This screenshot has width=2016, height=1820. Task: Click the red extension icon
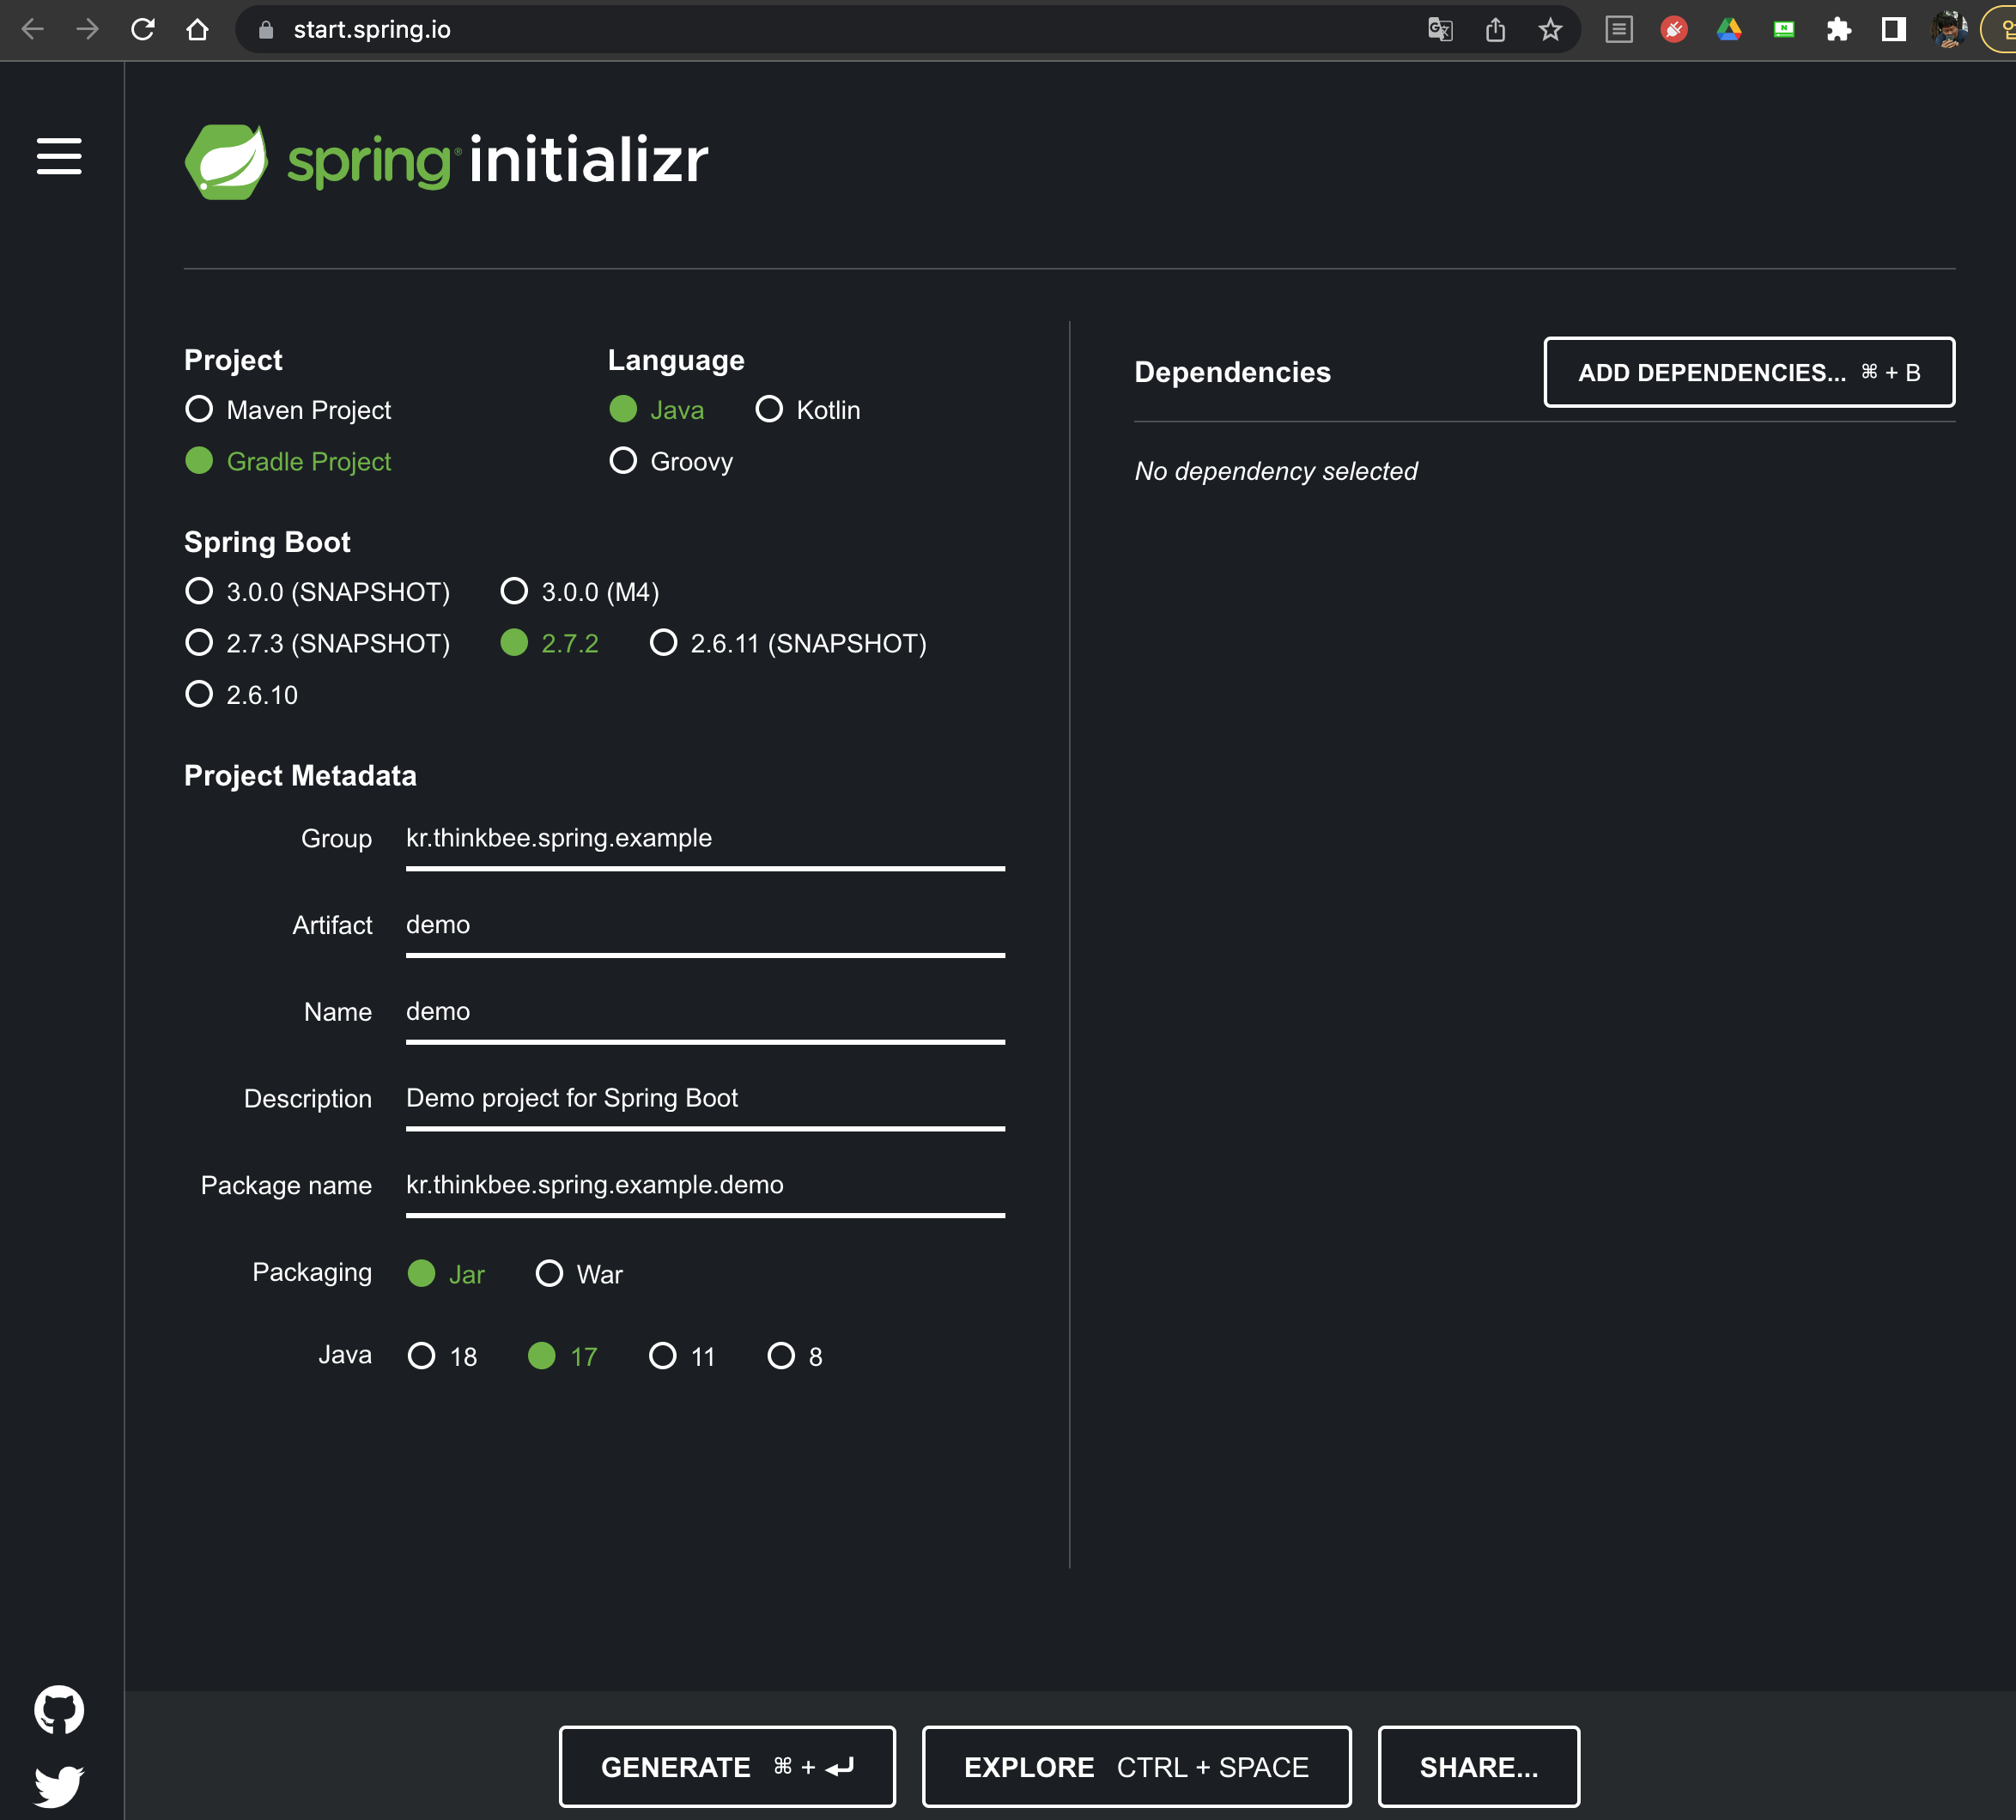click(1674, 30)
